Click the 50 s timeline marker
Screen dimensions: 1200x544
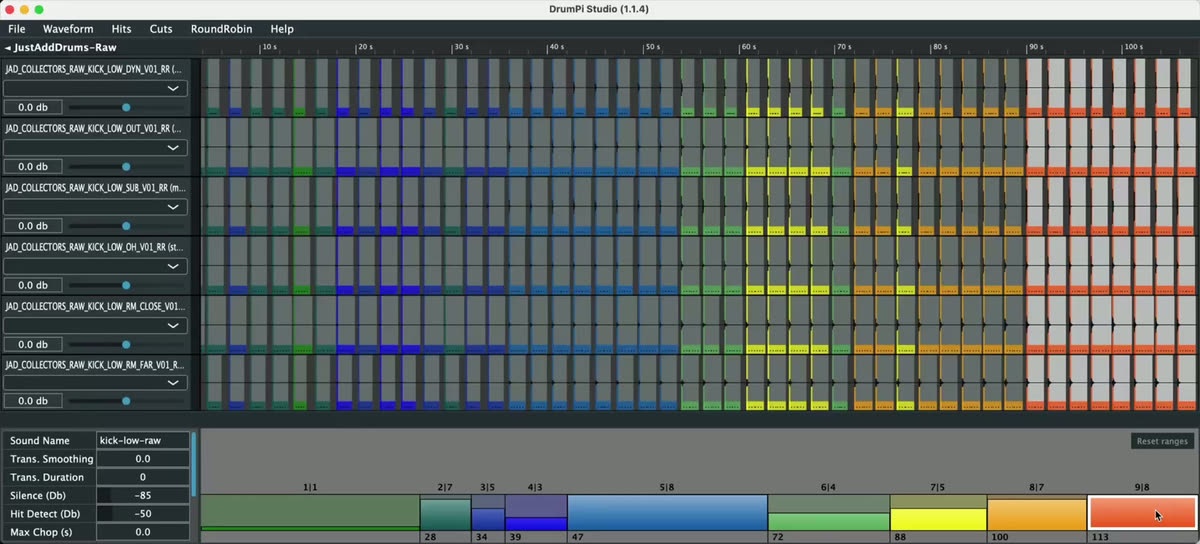point(652,47)
